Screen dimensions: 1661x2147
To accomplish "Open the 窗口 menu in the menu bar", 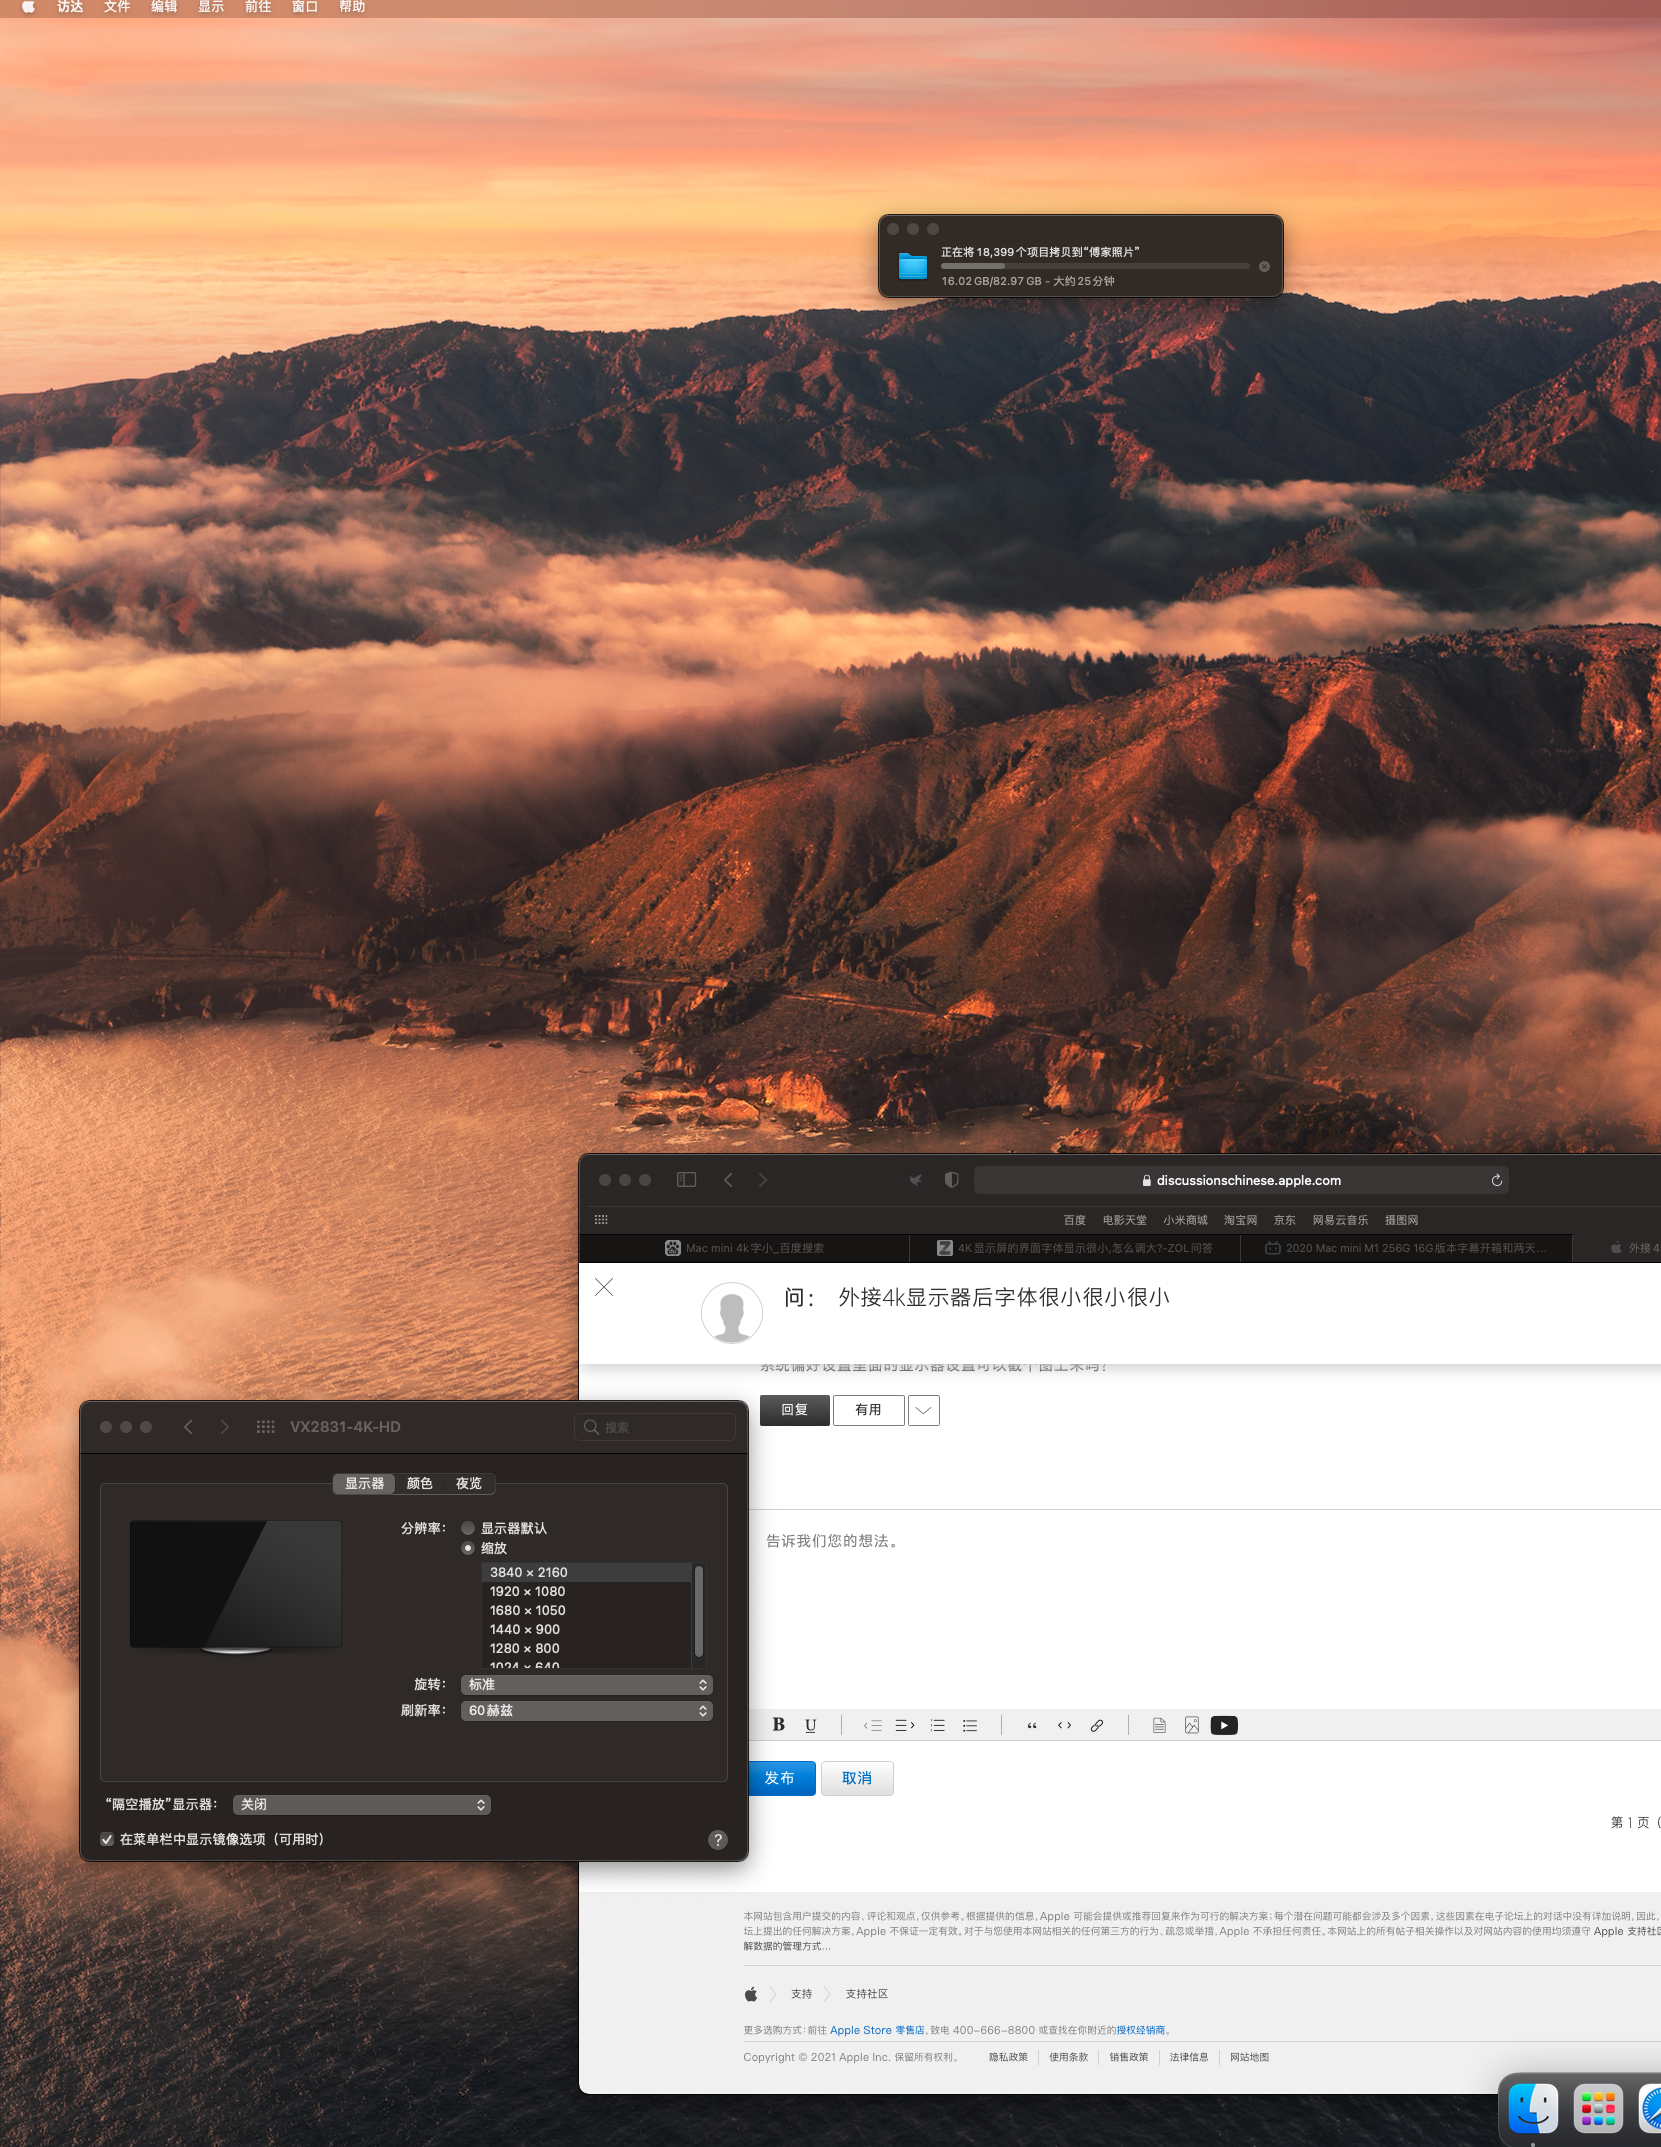I will 305,7.
